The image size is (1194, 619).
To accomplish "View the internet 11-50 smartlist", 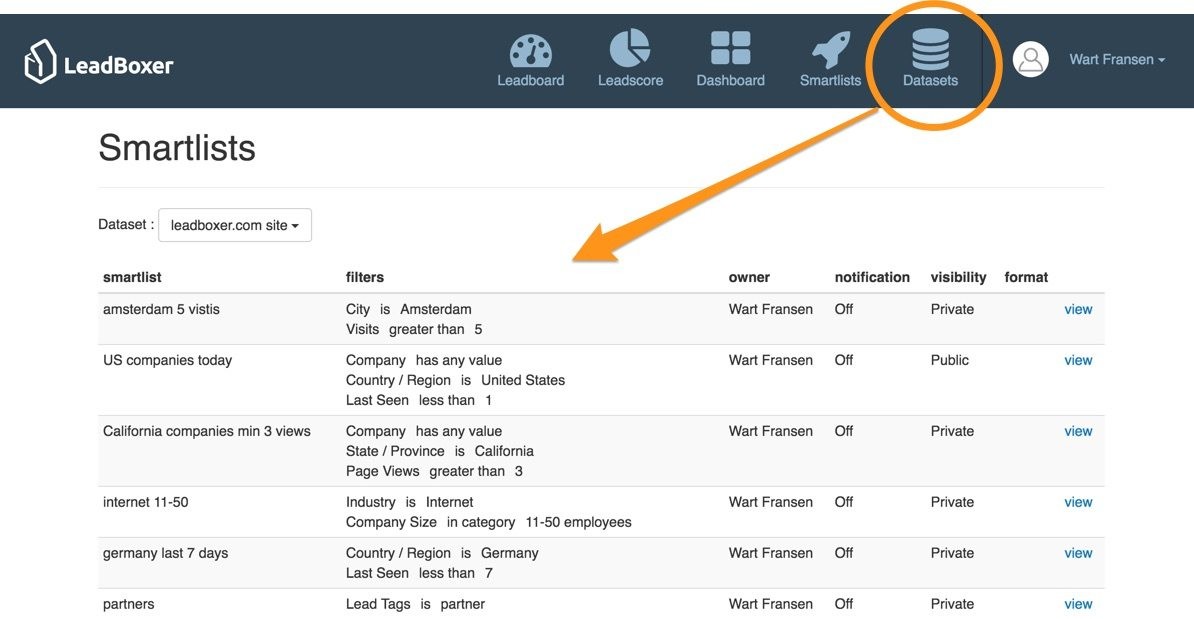I will [x=1078, y=503].
